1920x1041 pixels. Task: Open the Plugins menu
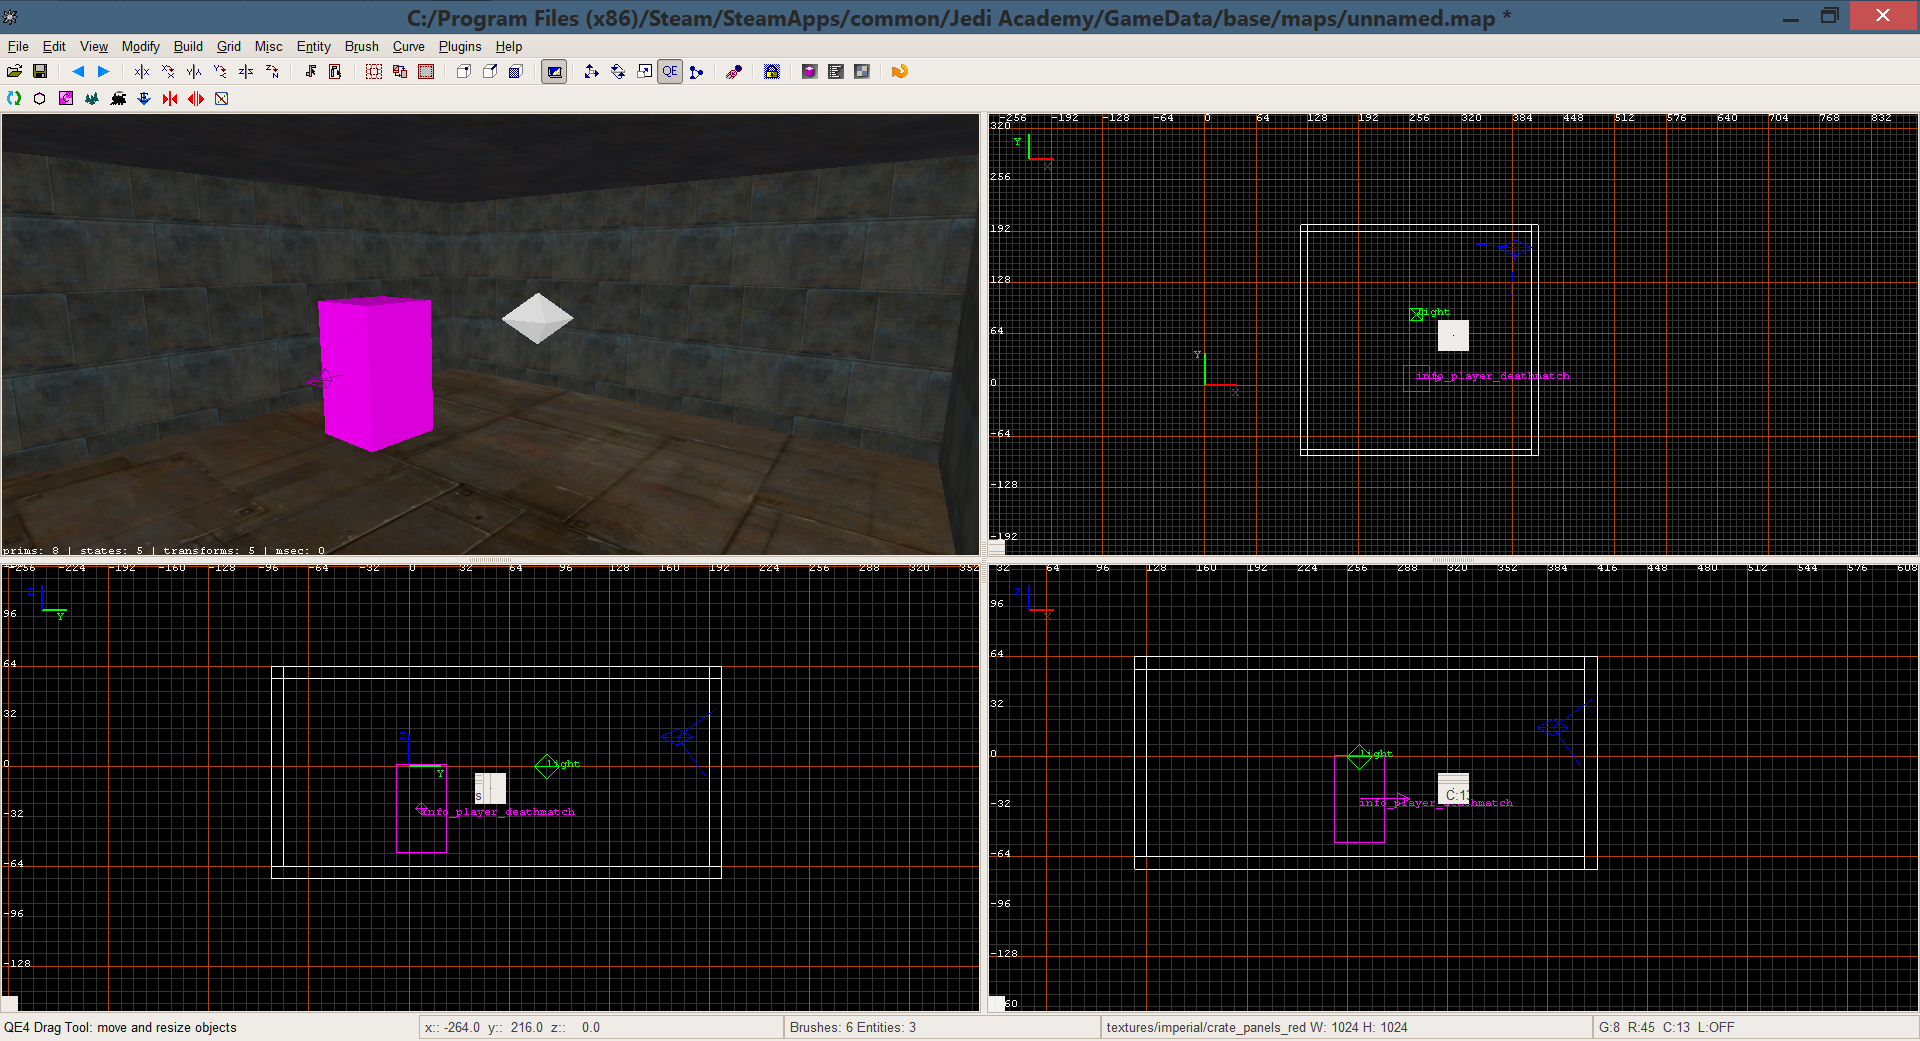(460, 46)
